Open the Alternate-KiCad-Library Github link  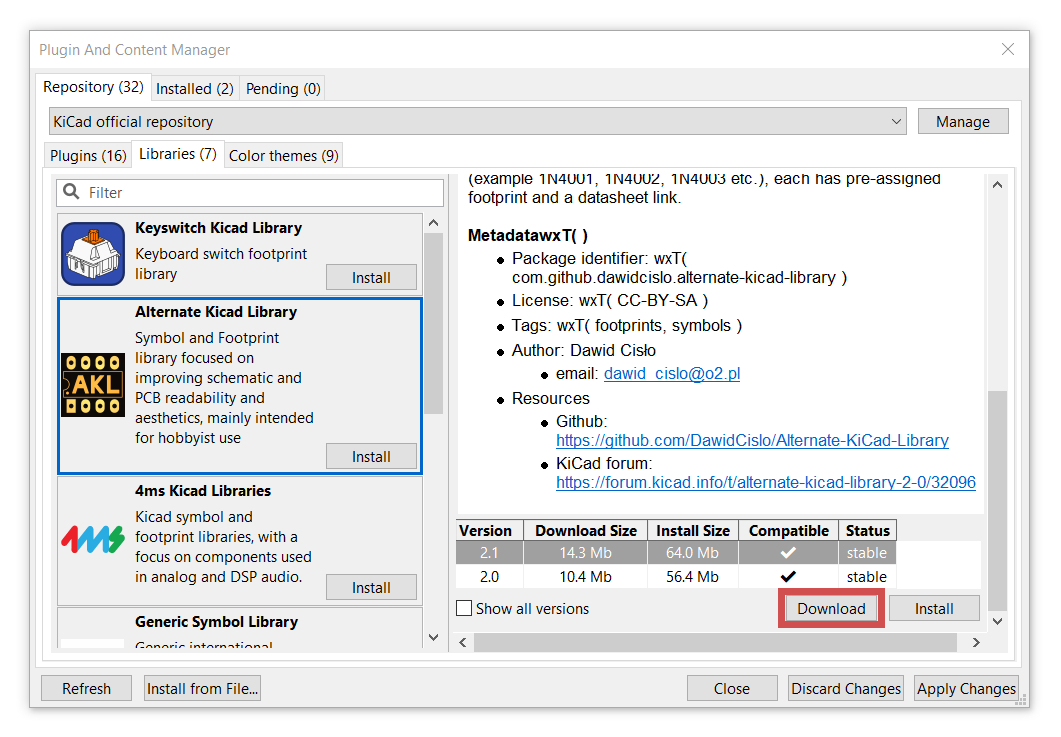pos(752,440)
